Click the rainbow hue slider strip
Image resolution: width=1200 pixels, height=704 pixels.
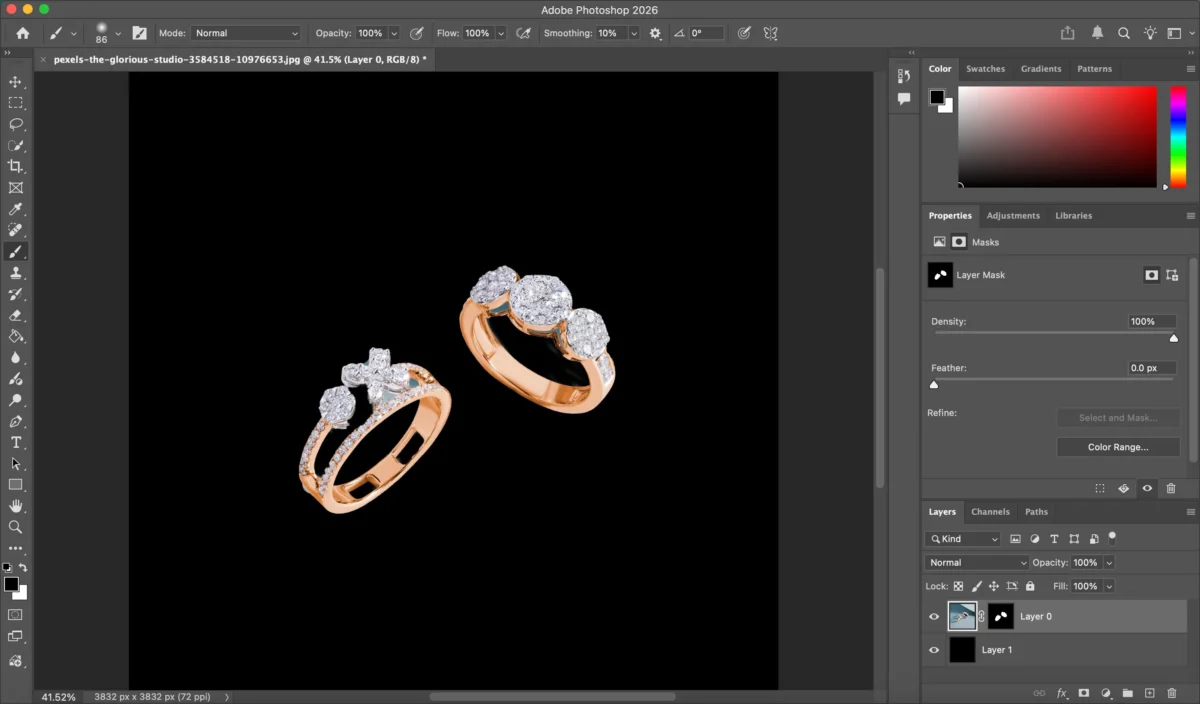pos(1178,135)
